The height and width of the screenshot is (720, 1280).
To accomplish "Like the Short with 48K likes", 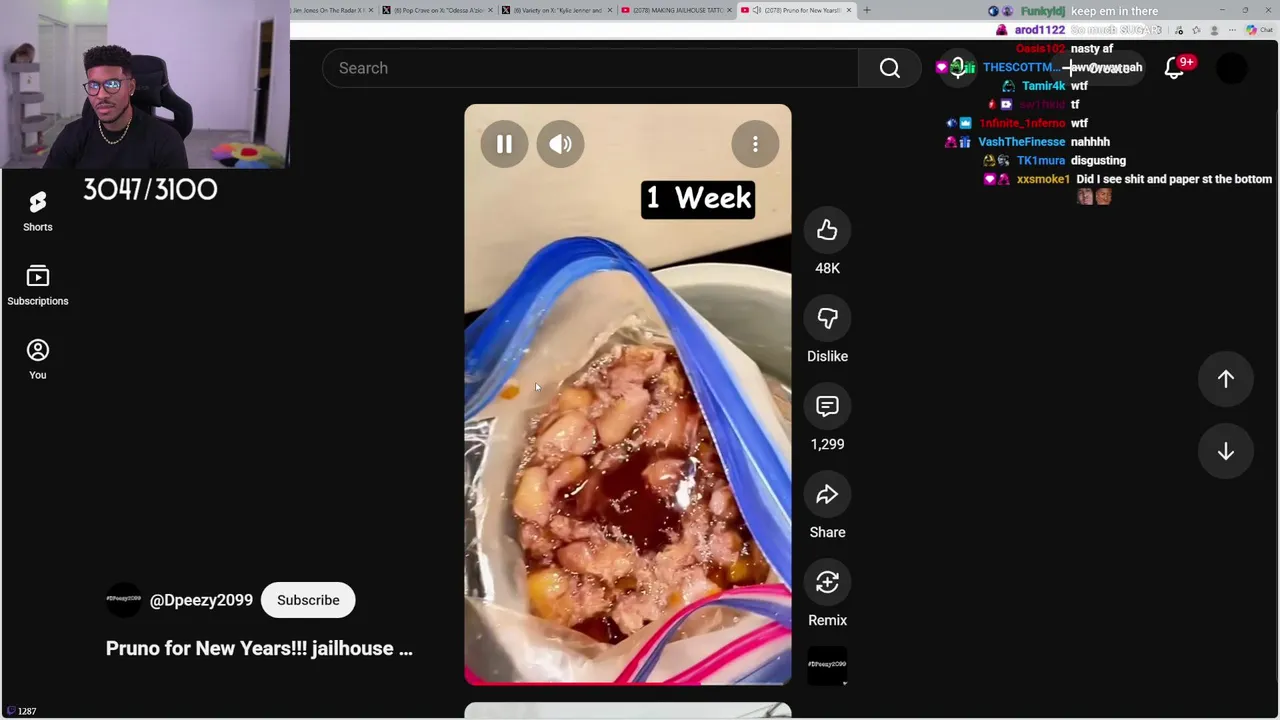I will tap(827, 231).
